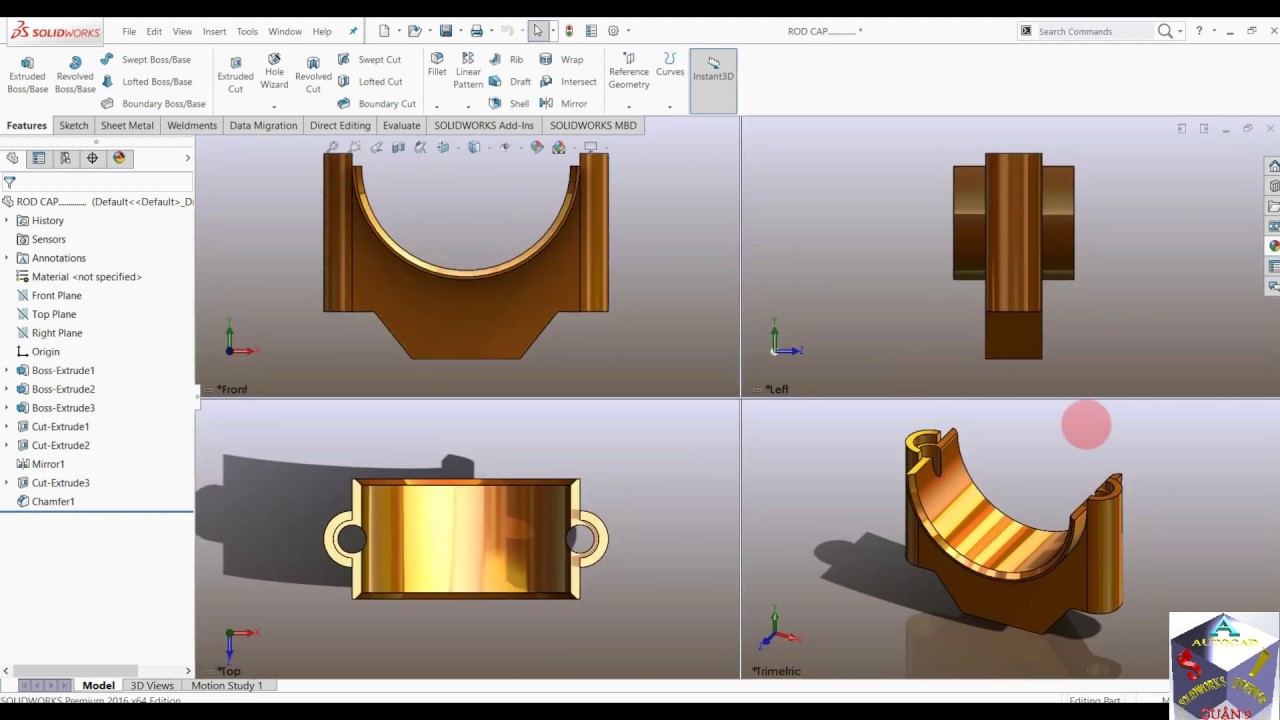Click the Boundary Cut command
Screen dimensions: 1280x720
376,104
